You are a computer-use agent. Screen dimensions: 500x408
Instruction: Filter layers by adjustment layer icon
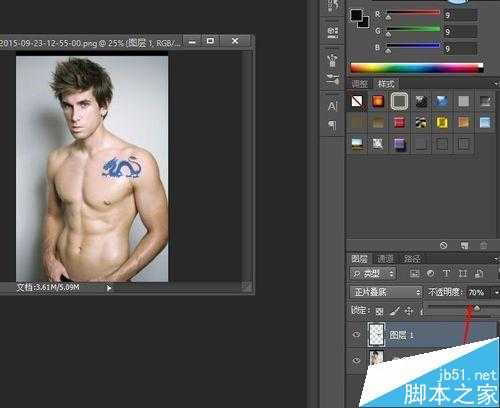(x=430, y=274)
